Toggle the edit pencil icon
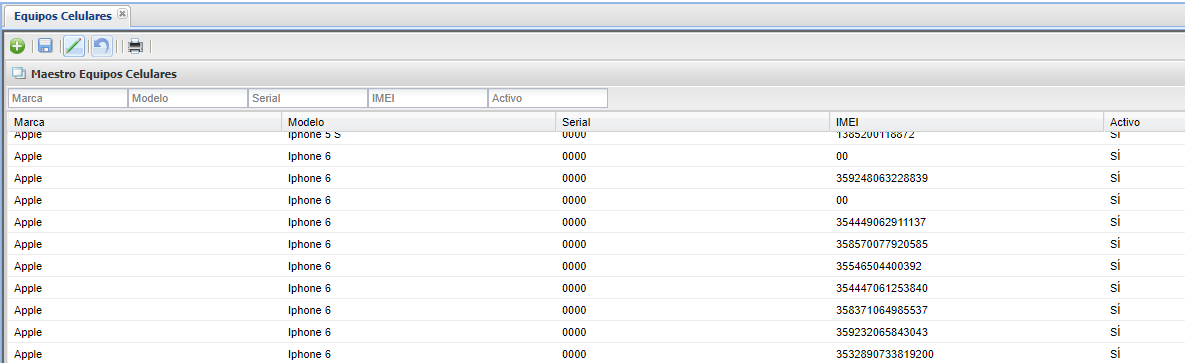The image size is (1185, 363). tap(73, 46)
